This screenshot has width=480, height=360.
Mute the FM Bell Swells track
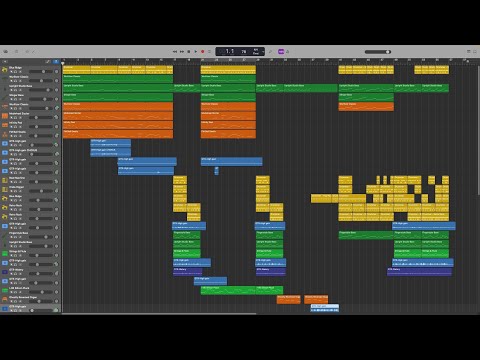[x=11, y=136]
